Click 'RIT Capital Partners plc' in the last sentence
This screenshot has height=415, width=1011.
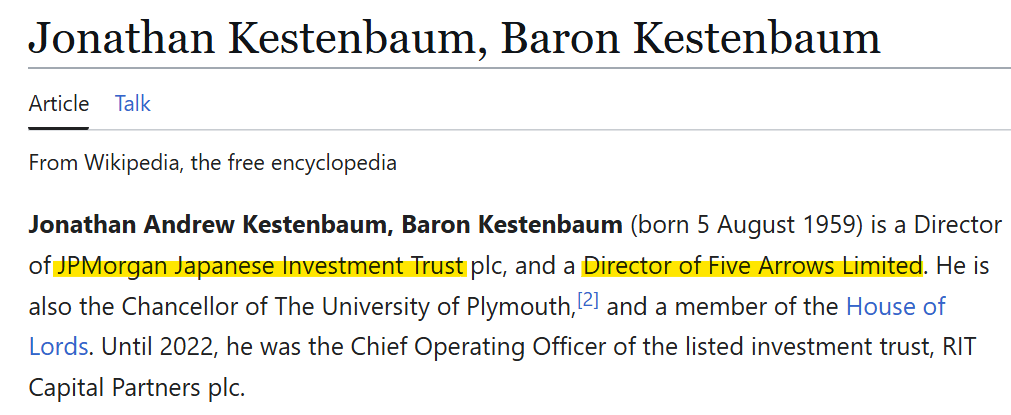tap(136, 387)
